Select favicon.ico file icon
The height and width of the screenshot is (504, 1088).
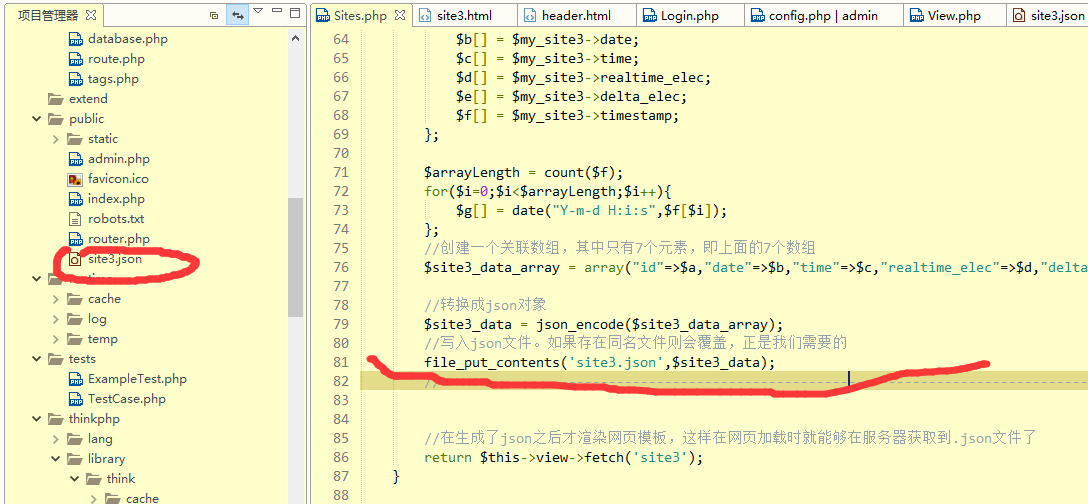point(75,179)
